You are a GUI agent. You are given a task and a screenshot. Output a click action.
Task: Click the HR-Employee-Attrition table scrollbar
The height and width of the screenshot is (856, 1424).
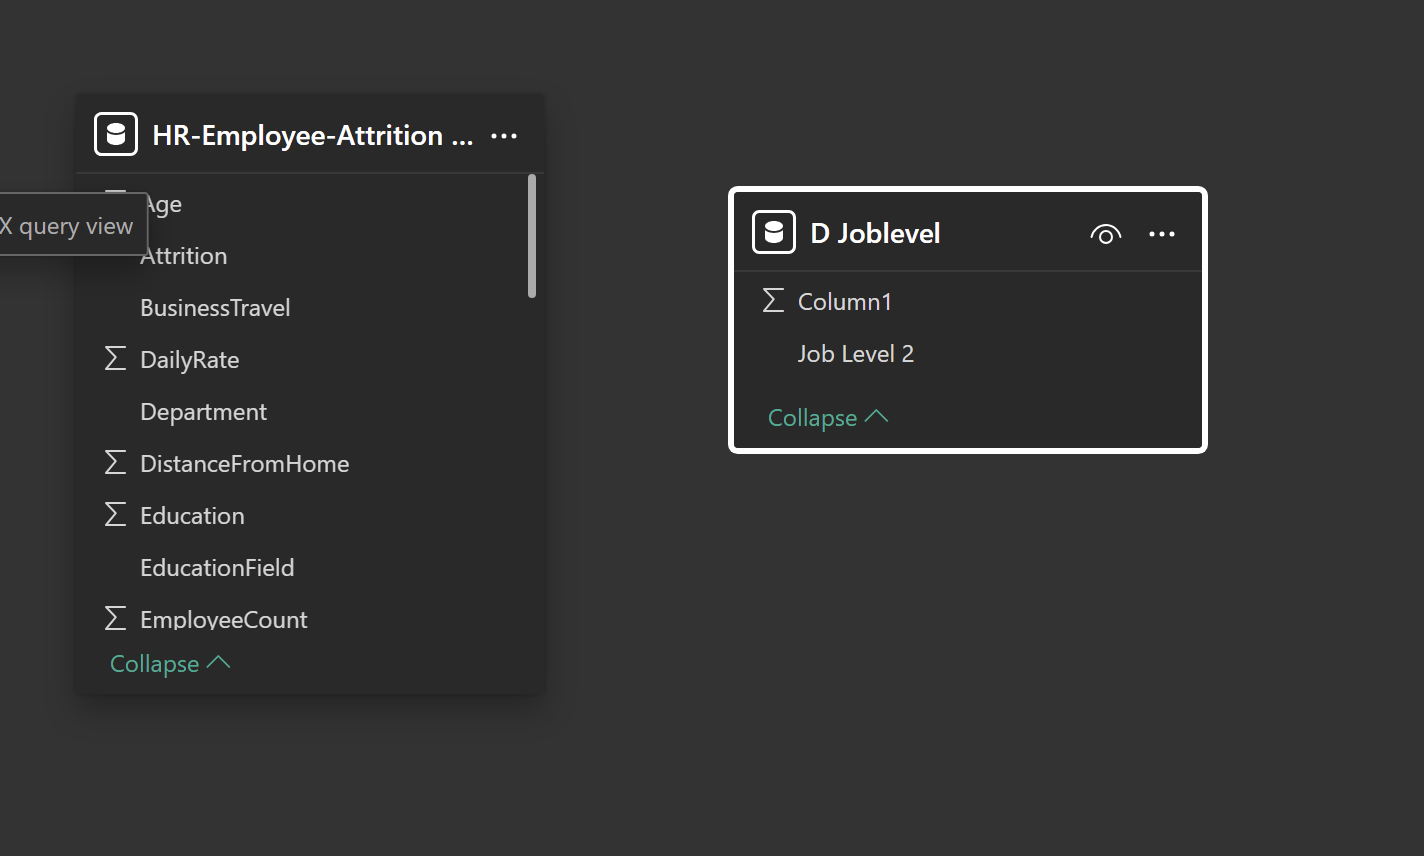pyautogui.click(x=532, y=236)
